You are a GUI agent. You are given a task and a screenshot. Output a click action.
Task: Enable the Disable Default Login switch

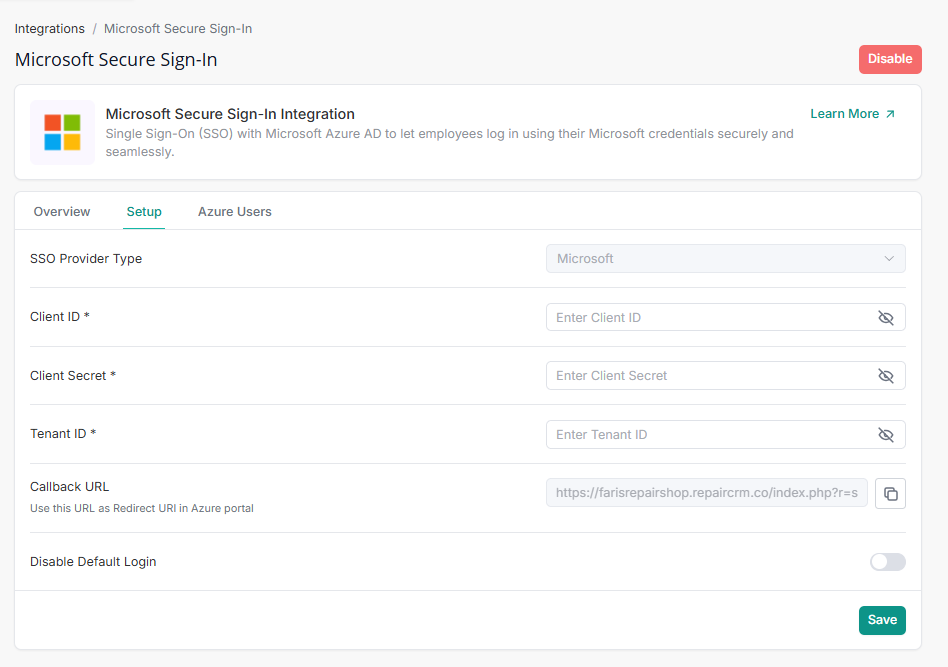coord(887,562)
